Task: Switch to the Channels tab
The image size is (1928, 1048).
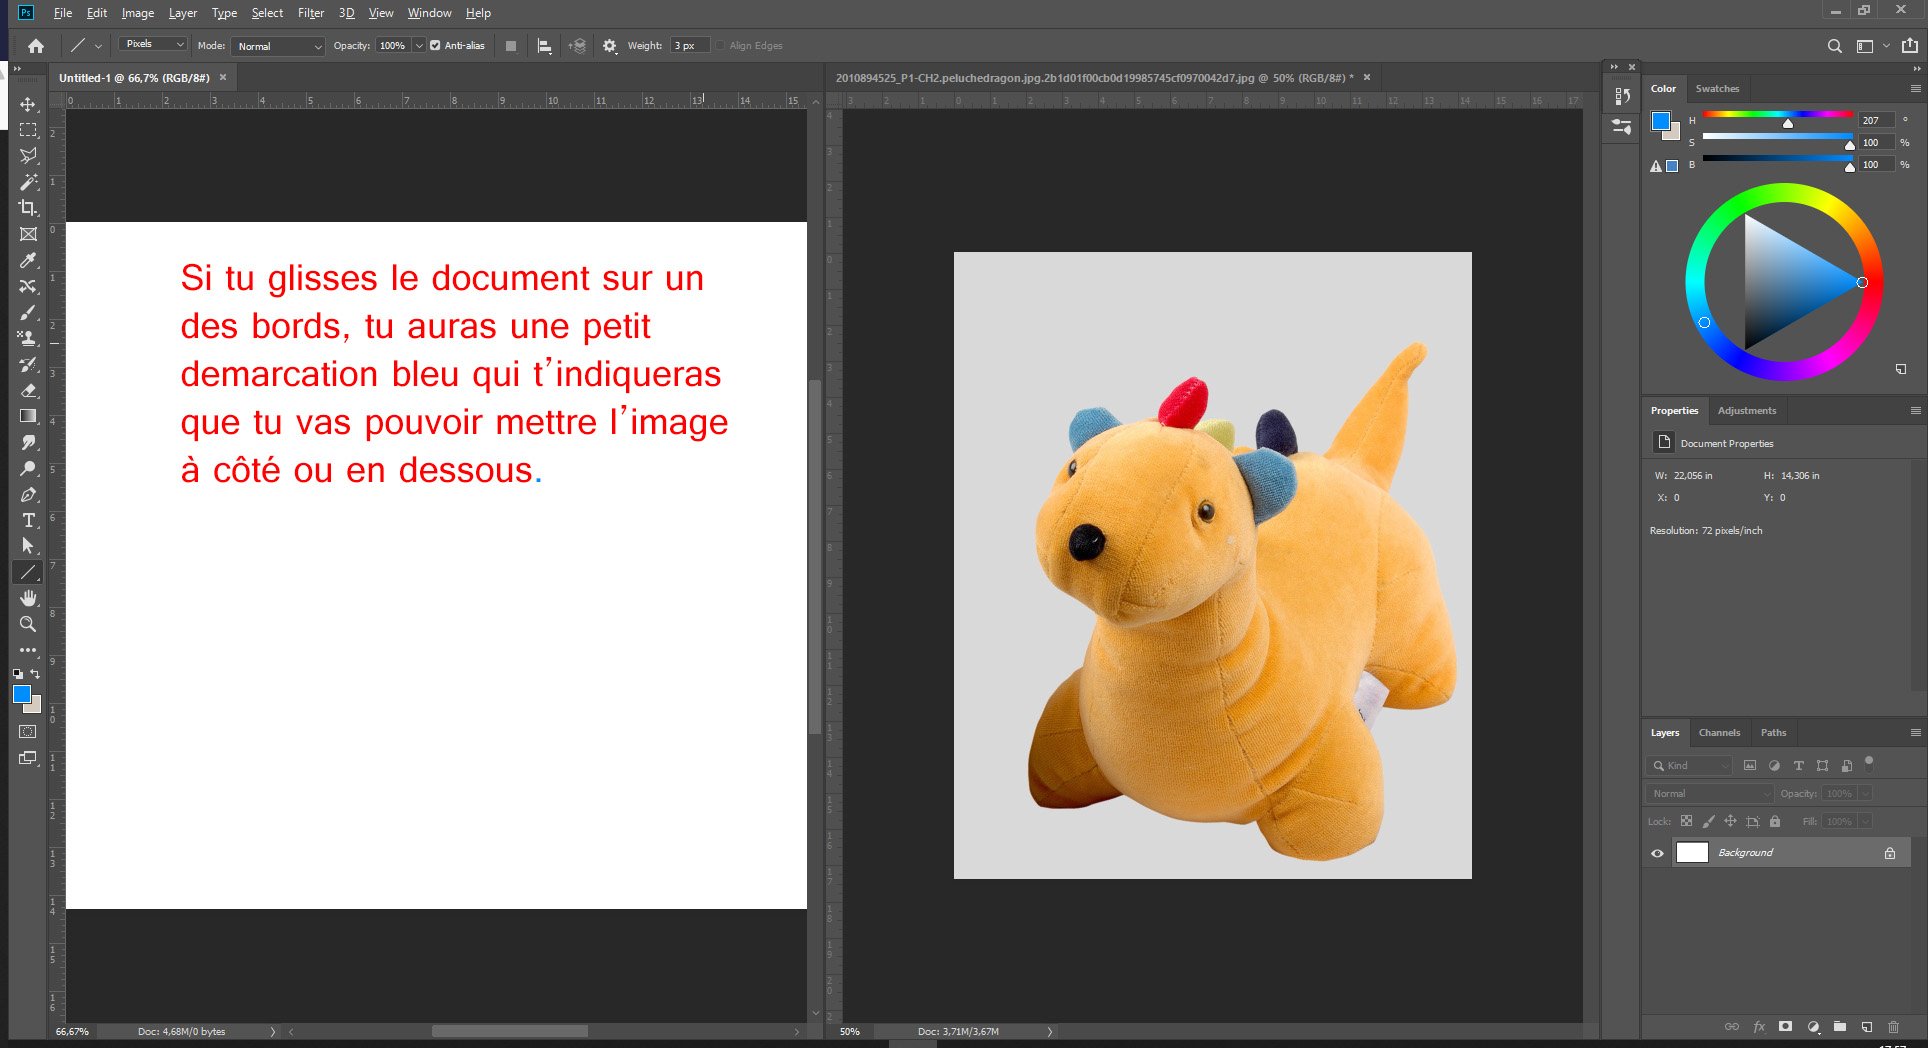Action: pyautogui.click(x=1719, y=733)
